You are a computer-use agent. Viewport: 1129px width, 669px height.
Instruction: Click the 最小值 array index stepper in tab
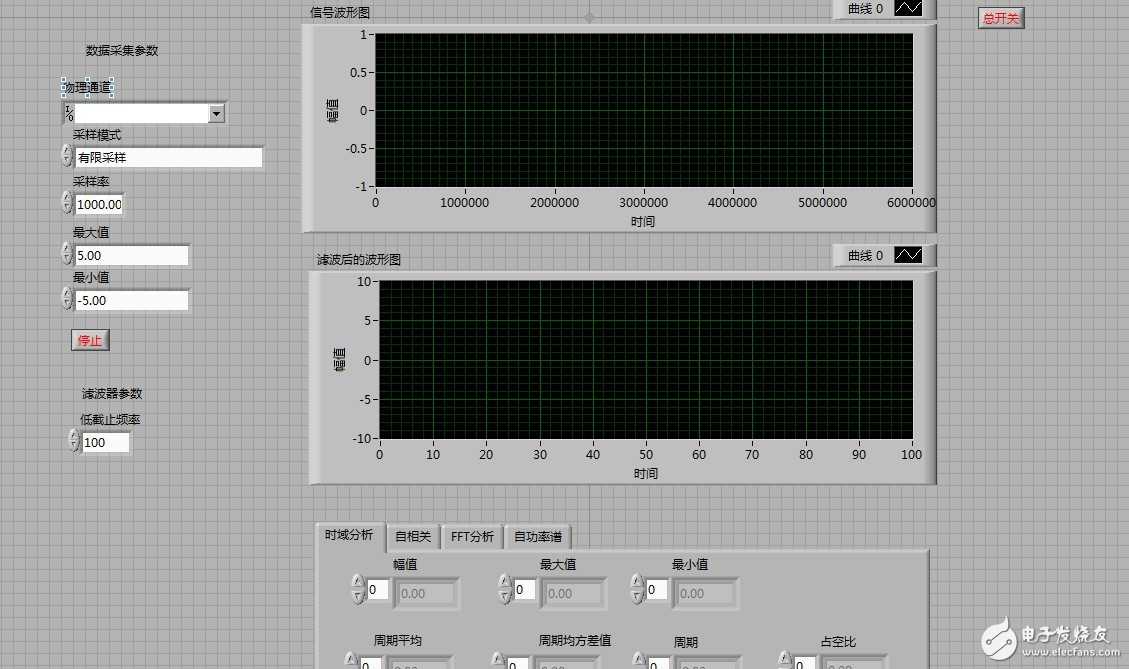637,589
